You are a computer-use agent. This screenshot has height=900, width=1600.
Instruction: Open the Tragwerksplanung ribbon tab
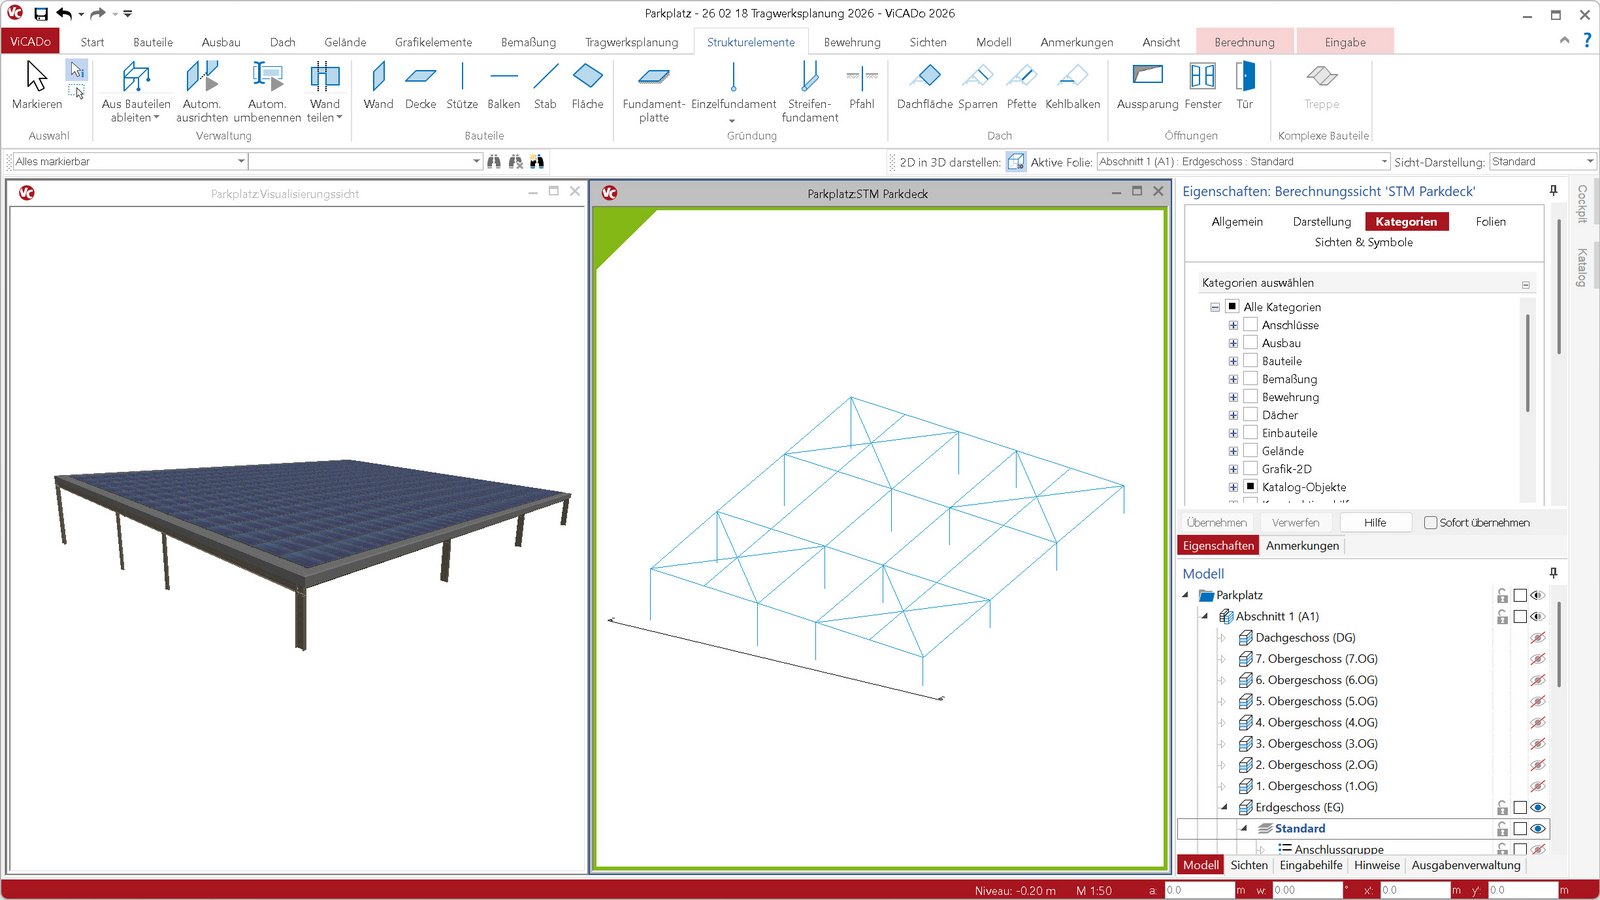tap(631, 42)
